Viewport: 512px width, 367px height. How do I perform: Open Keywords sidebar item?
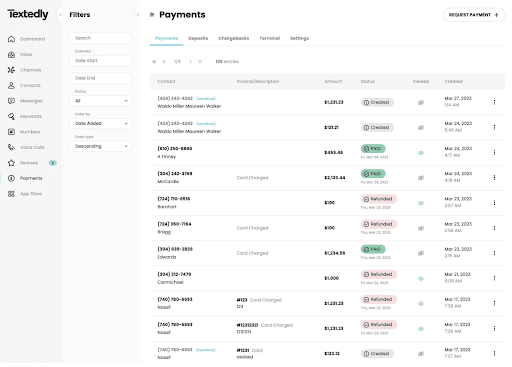[x=25, y=116]
